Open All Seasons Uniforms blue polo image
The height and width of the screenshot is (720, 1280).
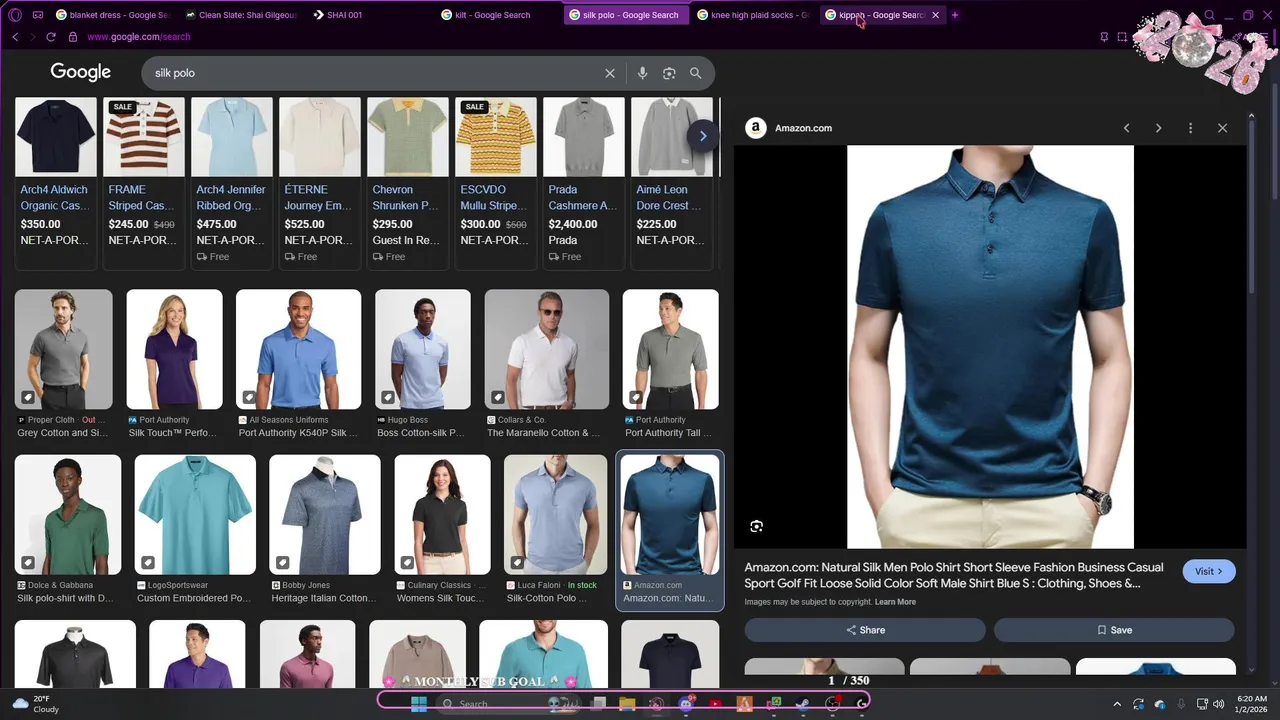tap(298, 349)
